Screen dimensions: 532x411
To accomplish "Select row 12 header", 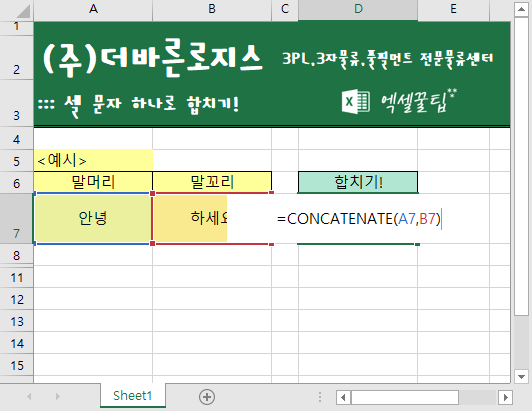I will pos(16,299).
